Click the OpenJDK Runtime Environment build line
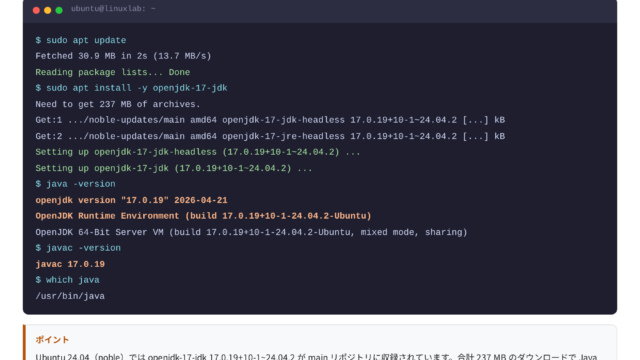 click(203, 216)
